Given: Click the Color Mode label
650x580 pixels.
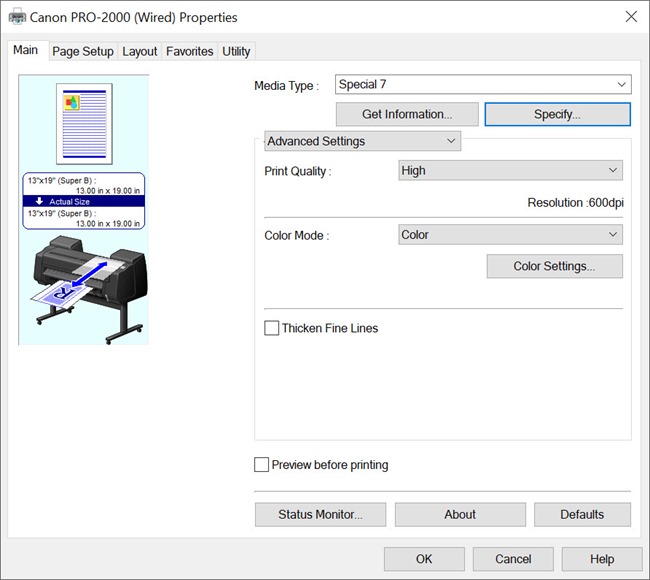Looking at the screenshot, I should point(297,235).
